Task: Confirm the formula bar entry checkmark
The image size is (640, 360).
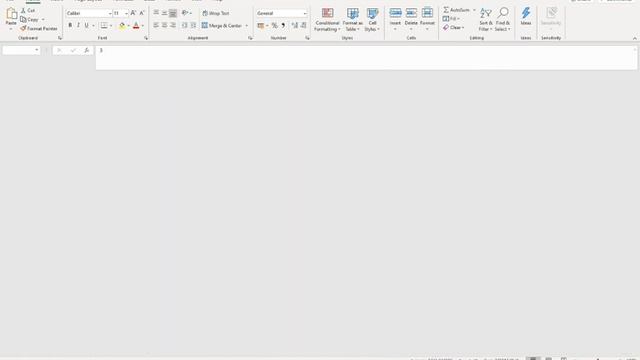Action: 73,50
